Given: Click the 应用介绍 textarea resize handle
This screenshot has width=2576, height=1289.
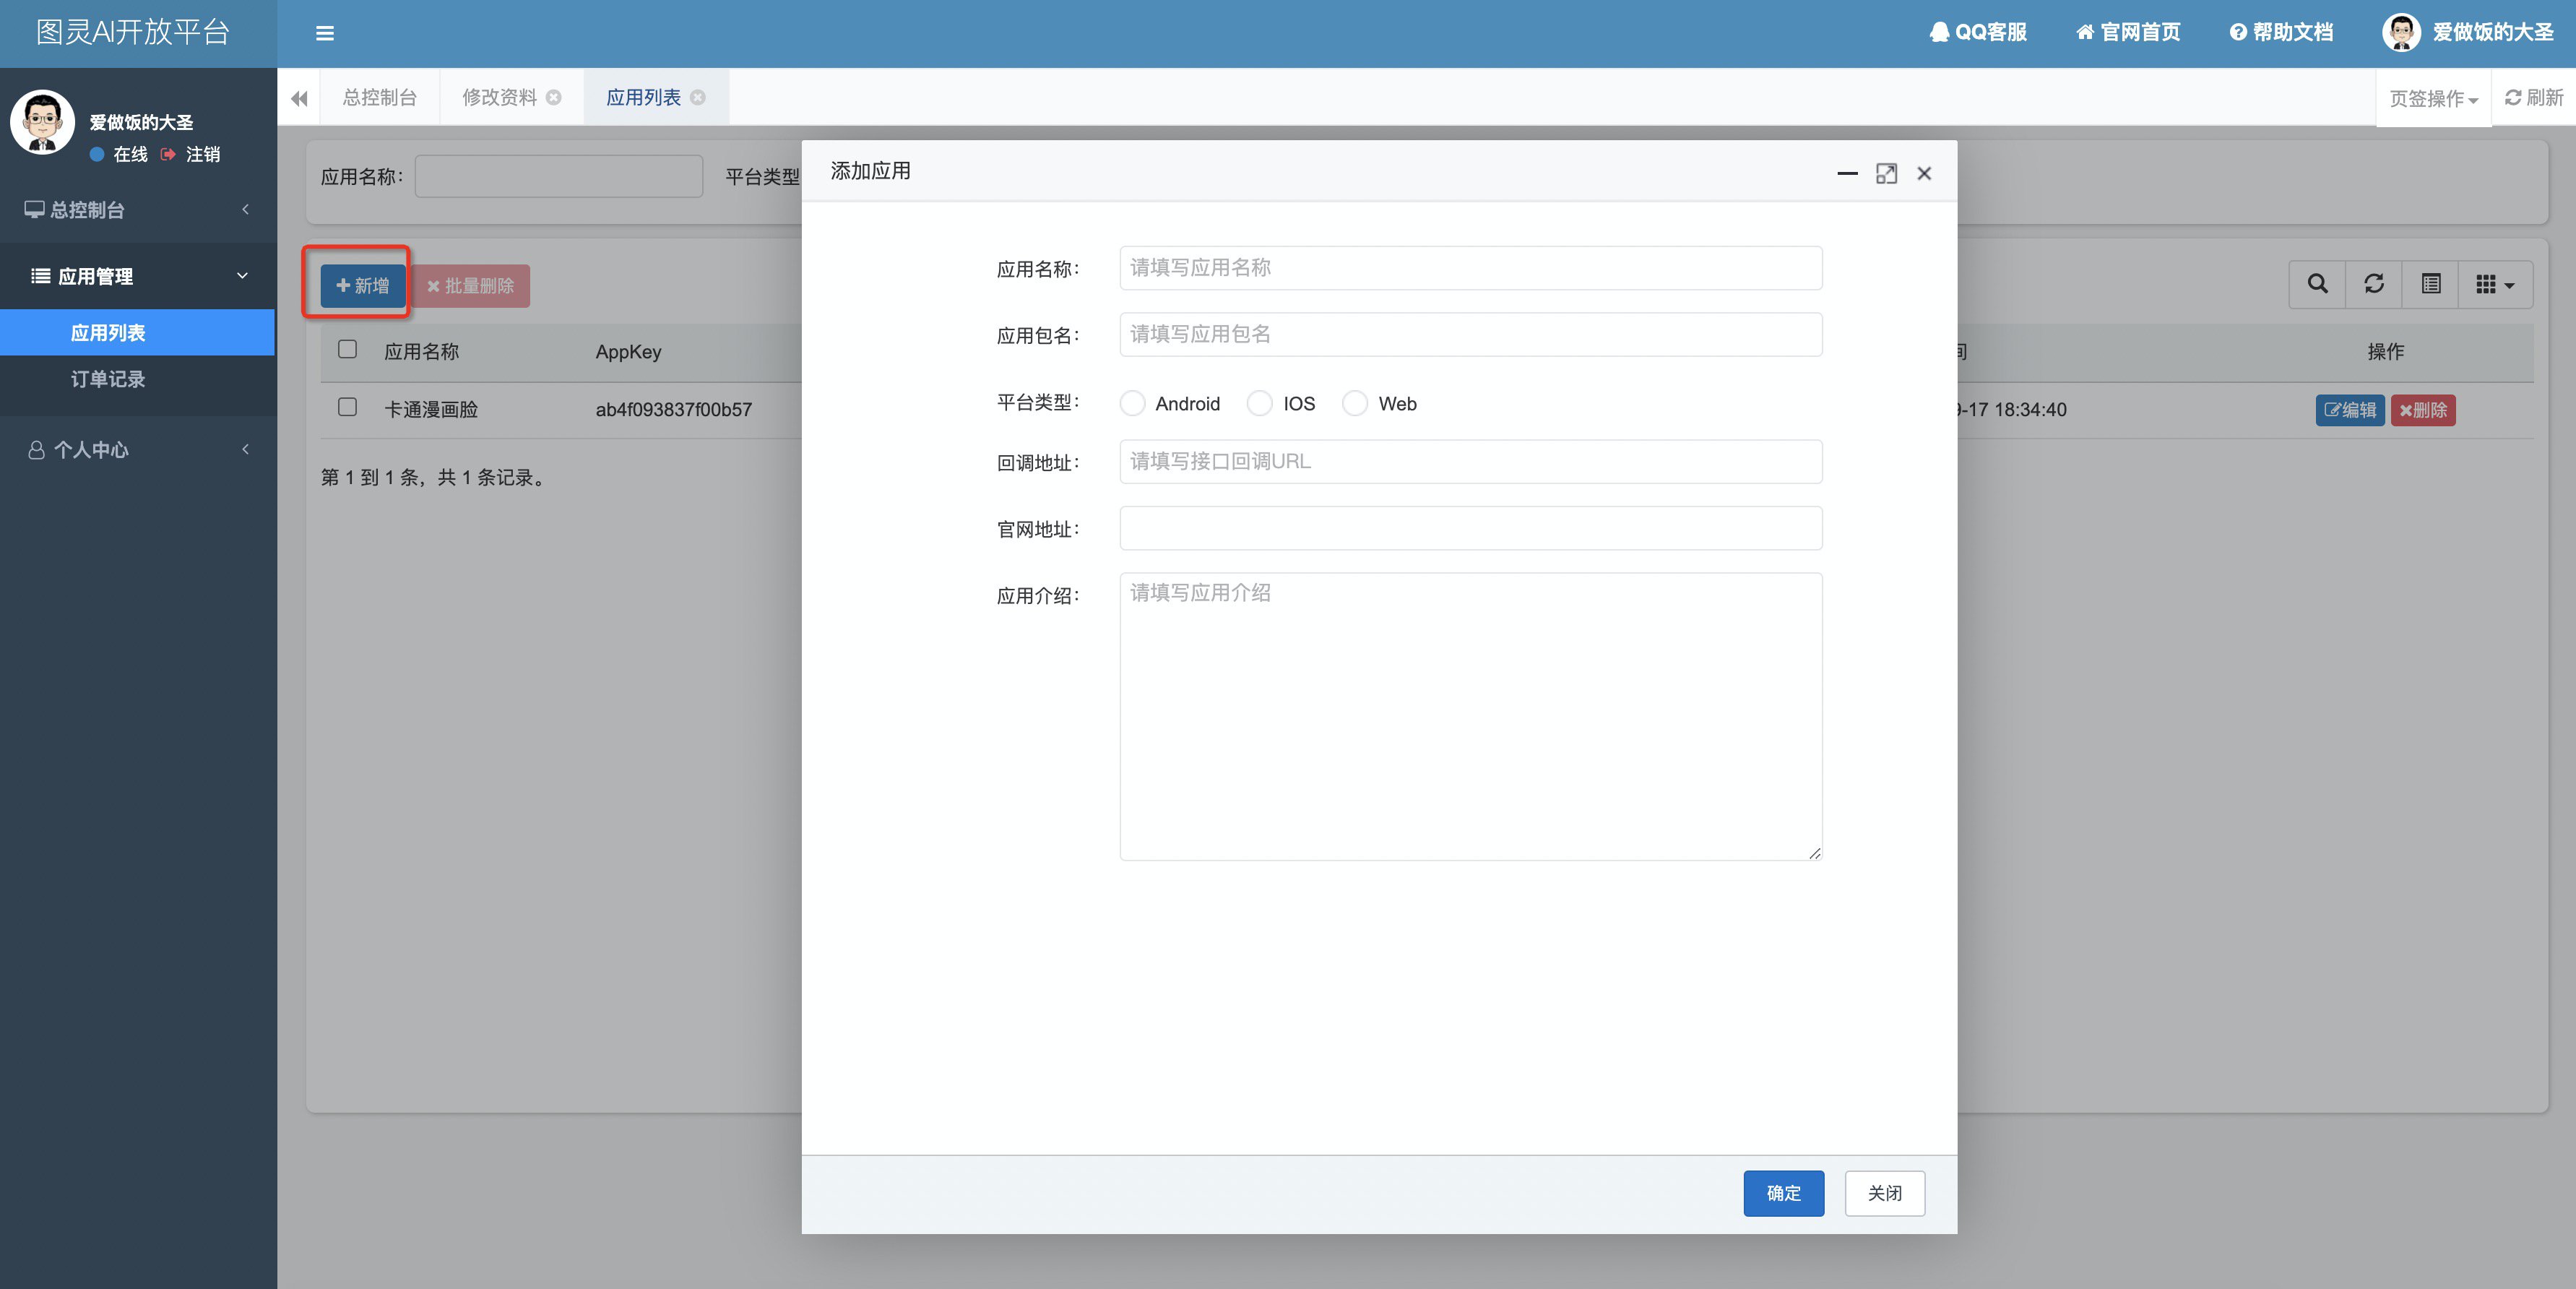Looking at the screenshot, I should (x=1814, y=853).
